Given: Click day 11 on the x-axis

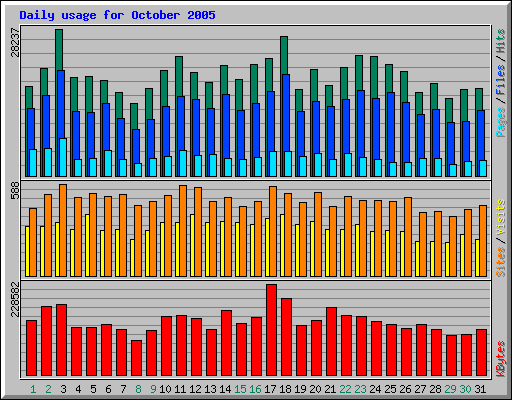Looking at the screenshot, I should [180, 389].
